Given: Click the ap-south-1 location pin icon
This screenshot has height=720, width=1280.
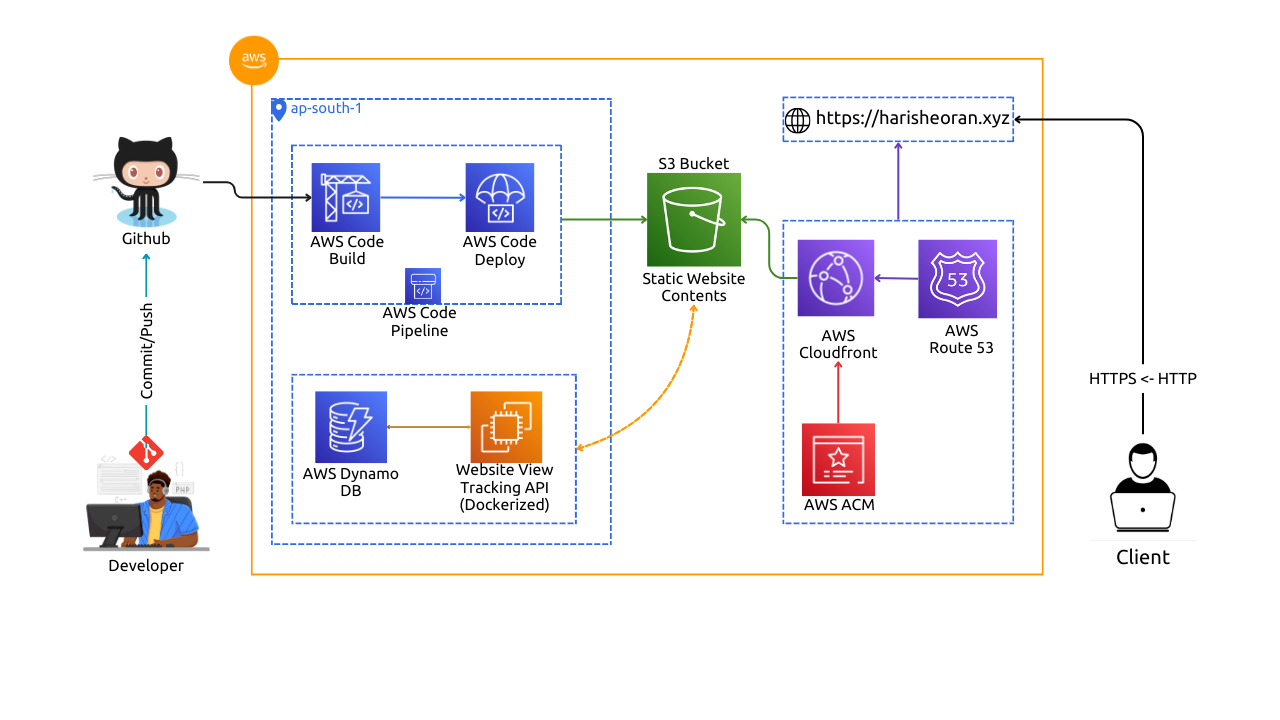Looking at the screenshot, I should click(279, 109).
